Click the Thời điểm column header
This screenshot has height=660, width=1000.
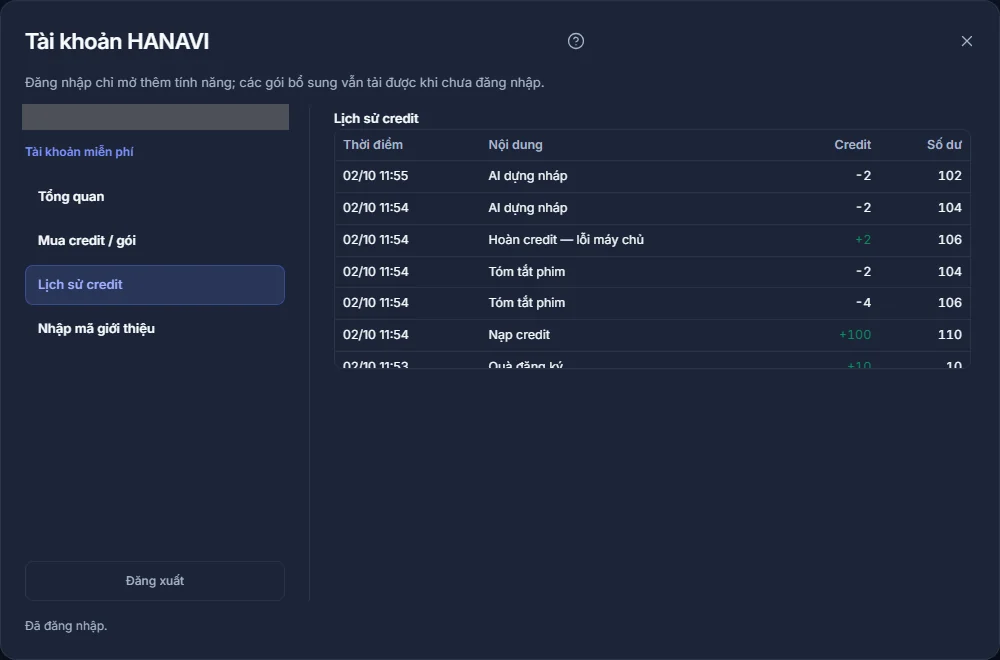[373, 145]
